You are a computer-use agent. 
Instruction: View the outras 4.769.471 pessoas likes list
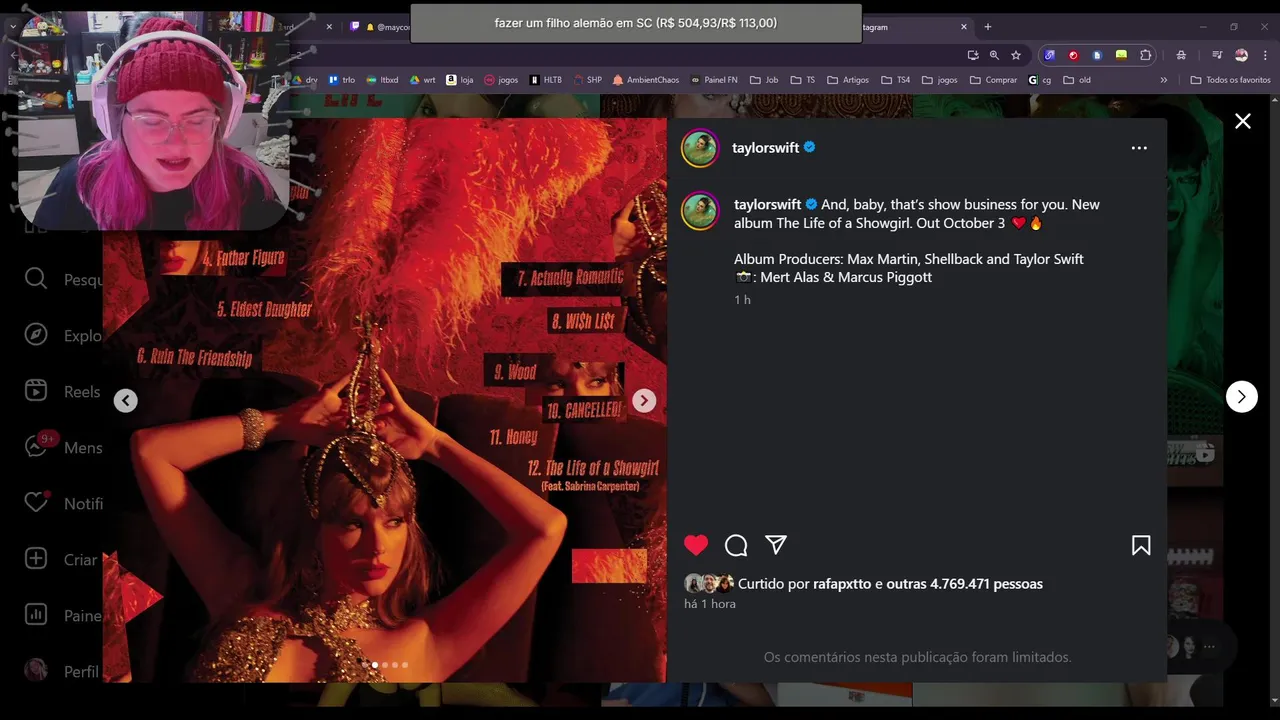964,584
